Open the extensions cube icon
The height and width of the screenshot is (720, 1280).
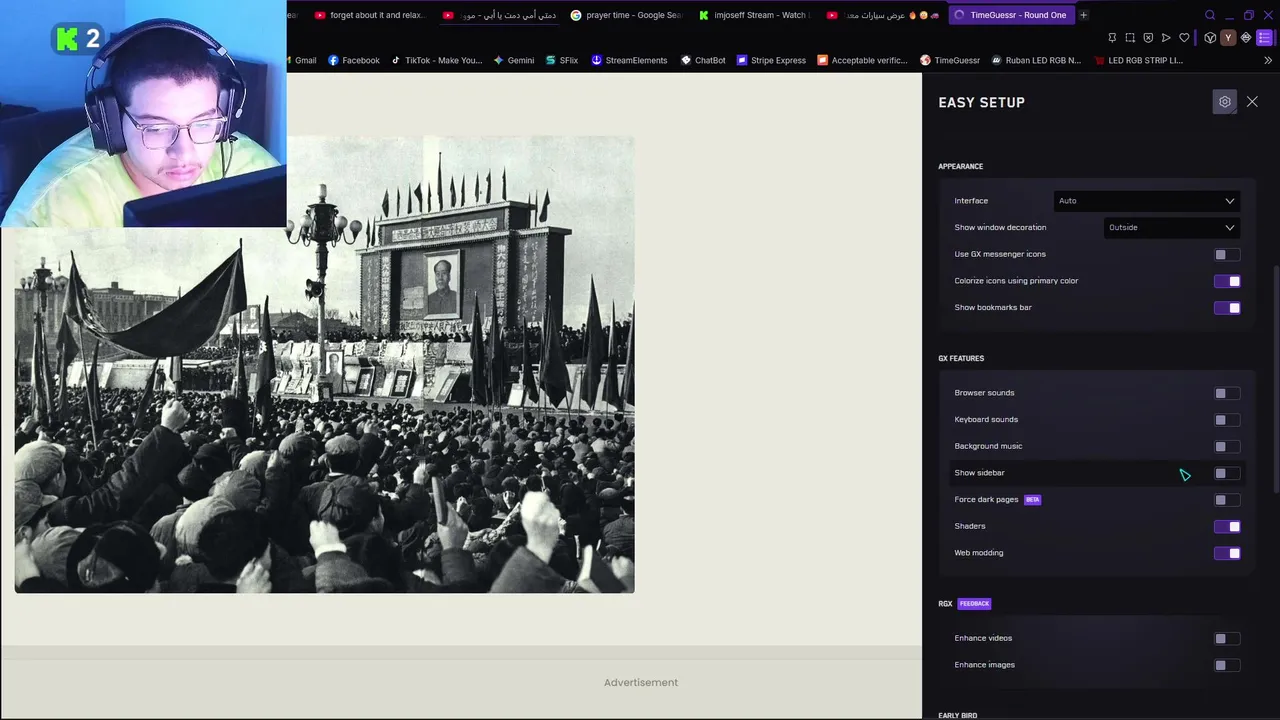(x=1210, y=38)
